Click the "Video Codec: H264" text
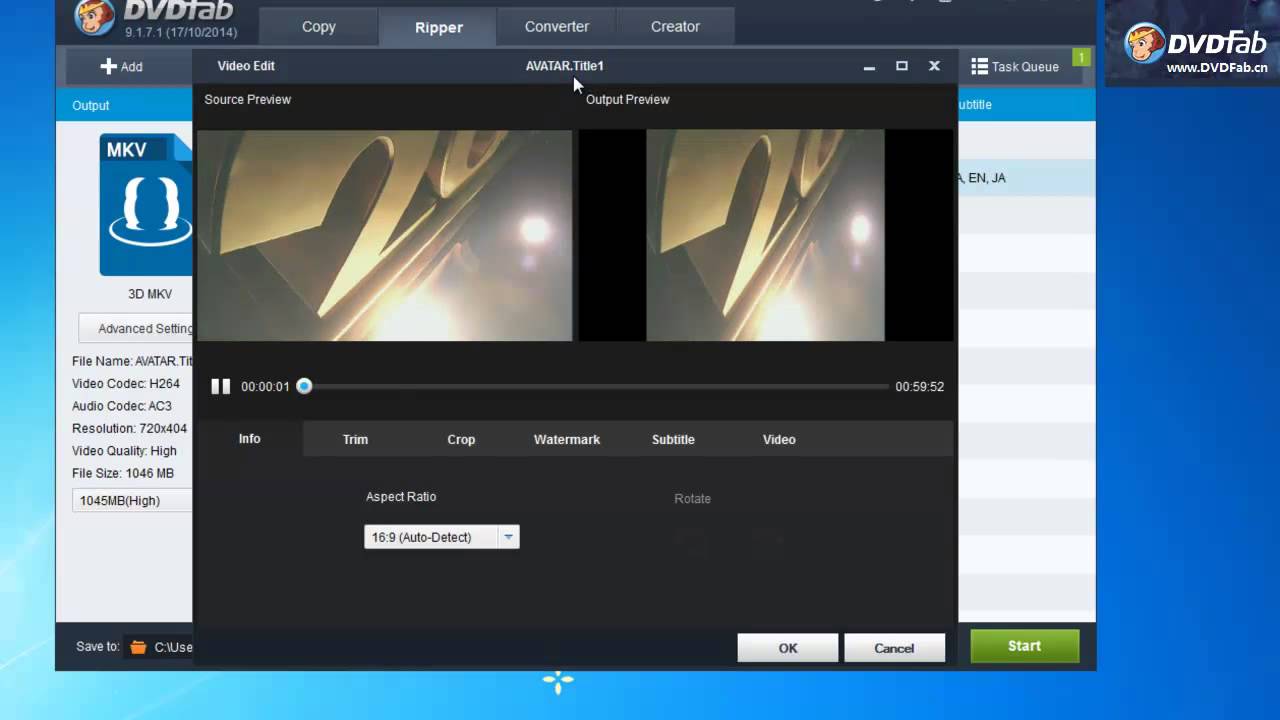This screenshot has width=1280, height=720. pos(126,383)
